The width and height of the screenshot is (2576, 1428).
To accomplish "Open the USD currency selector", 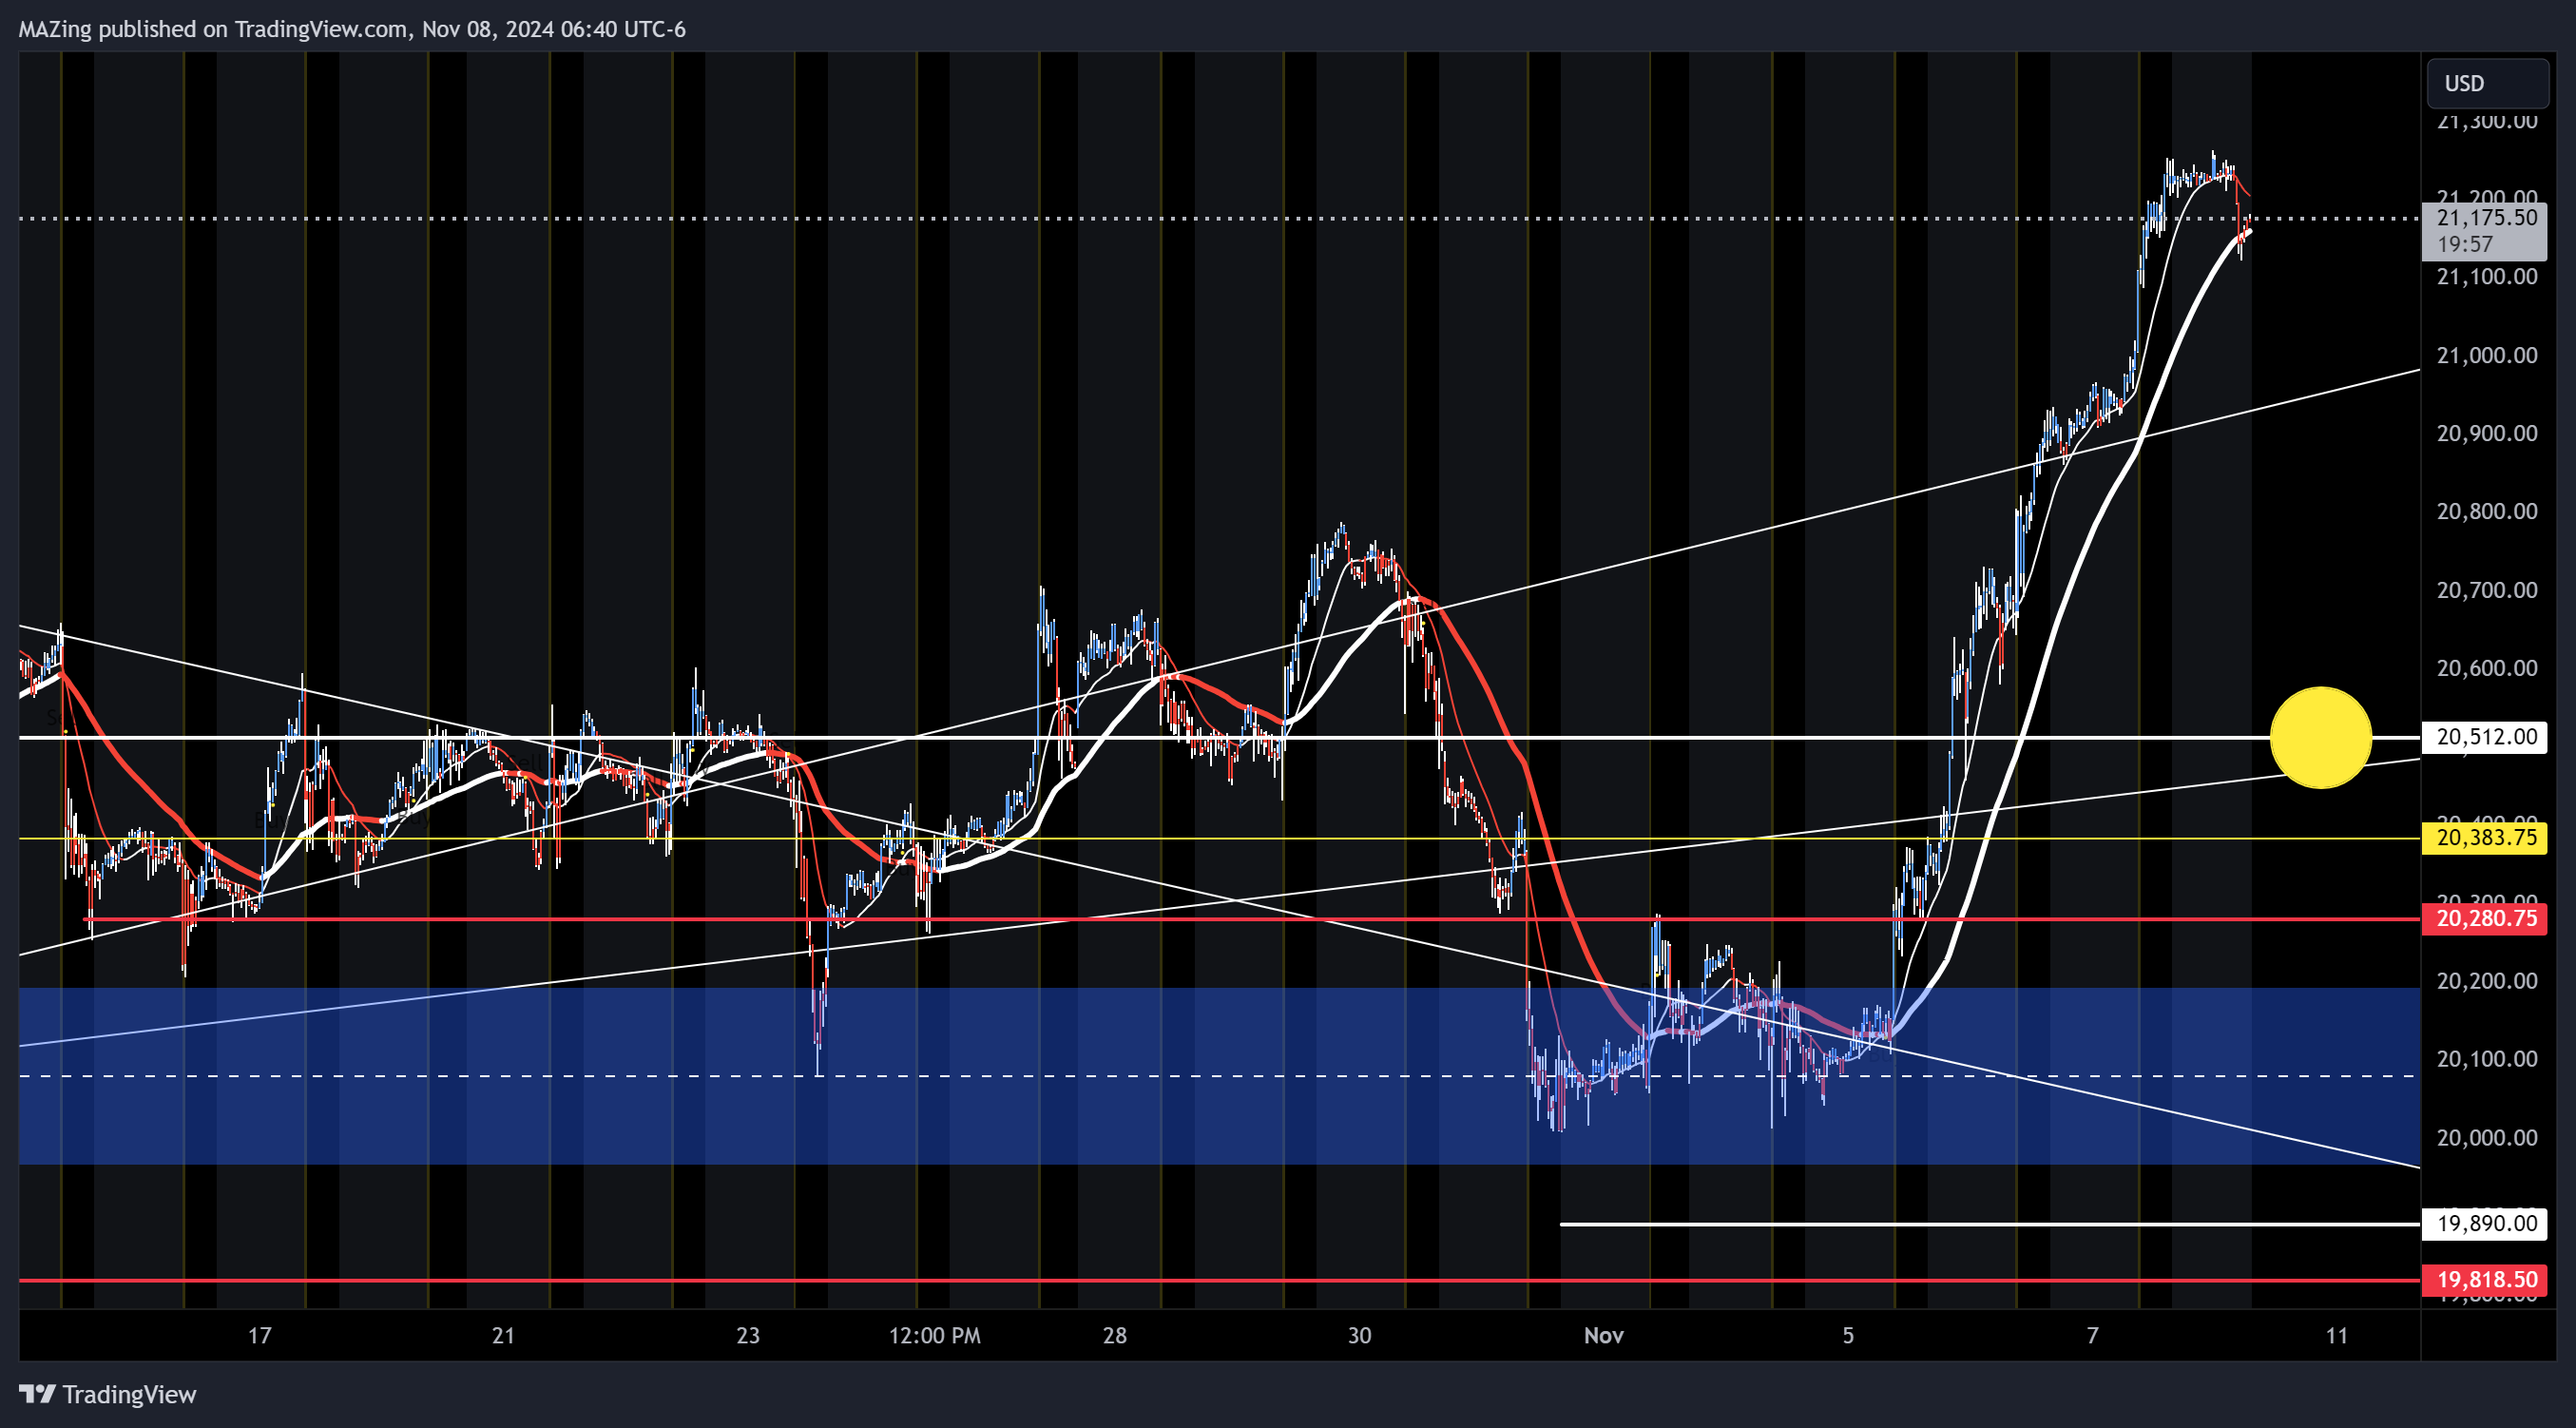I will click(2487, 83).
